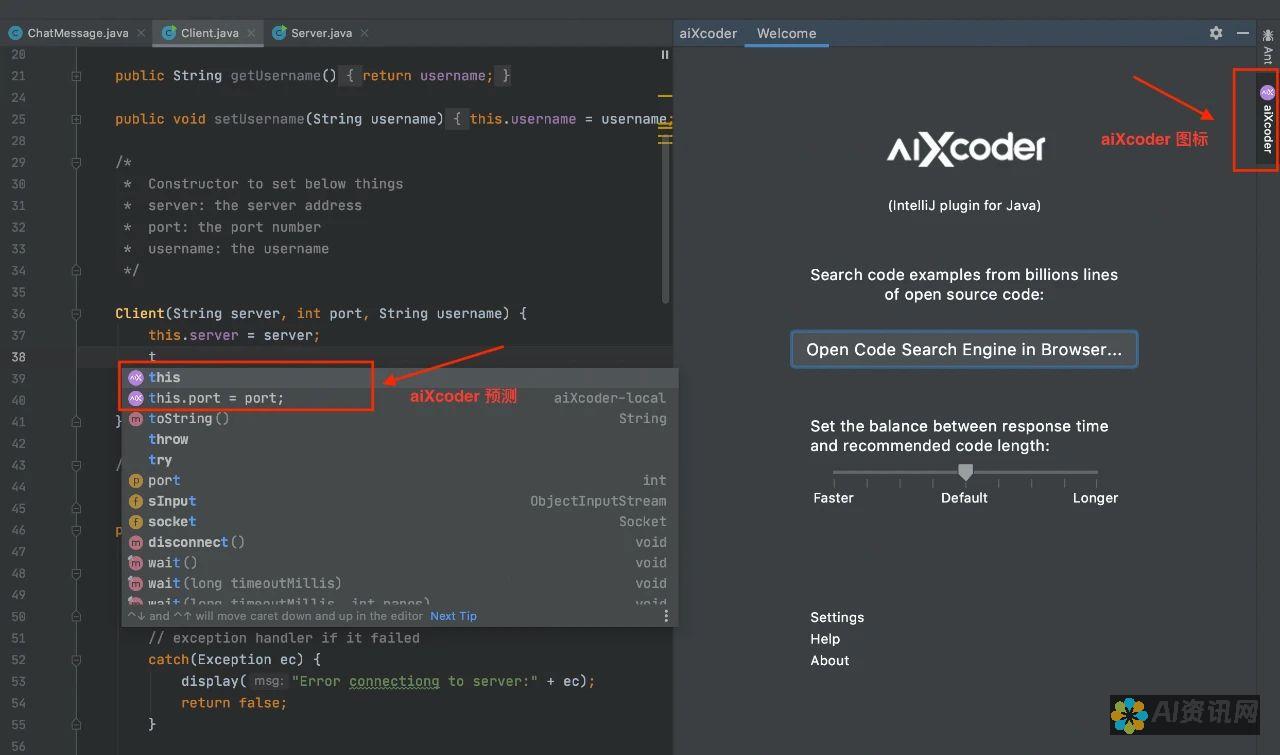This screenshot has height=755, width=1280.
Task: Open aiXcoder Settings link
Action: [837, 617]
